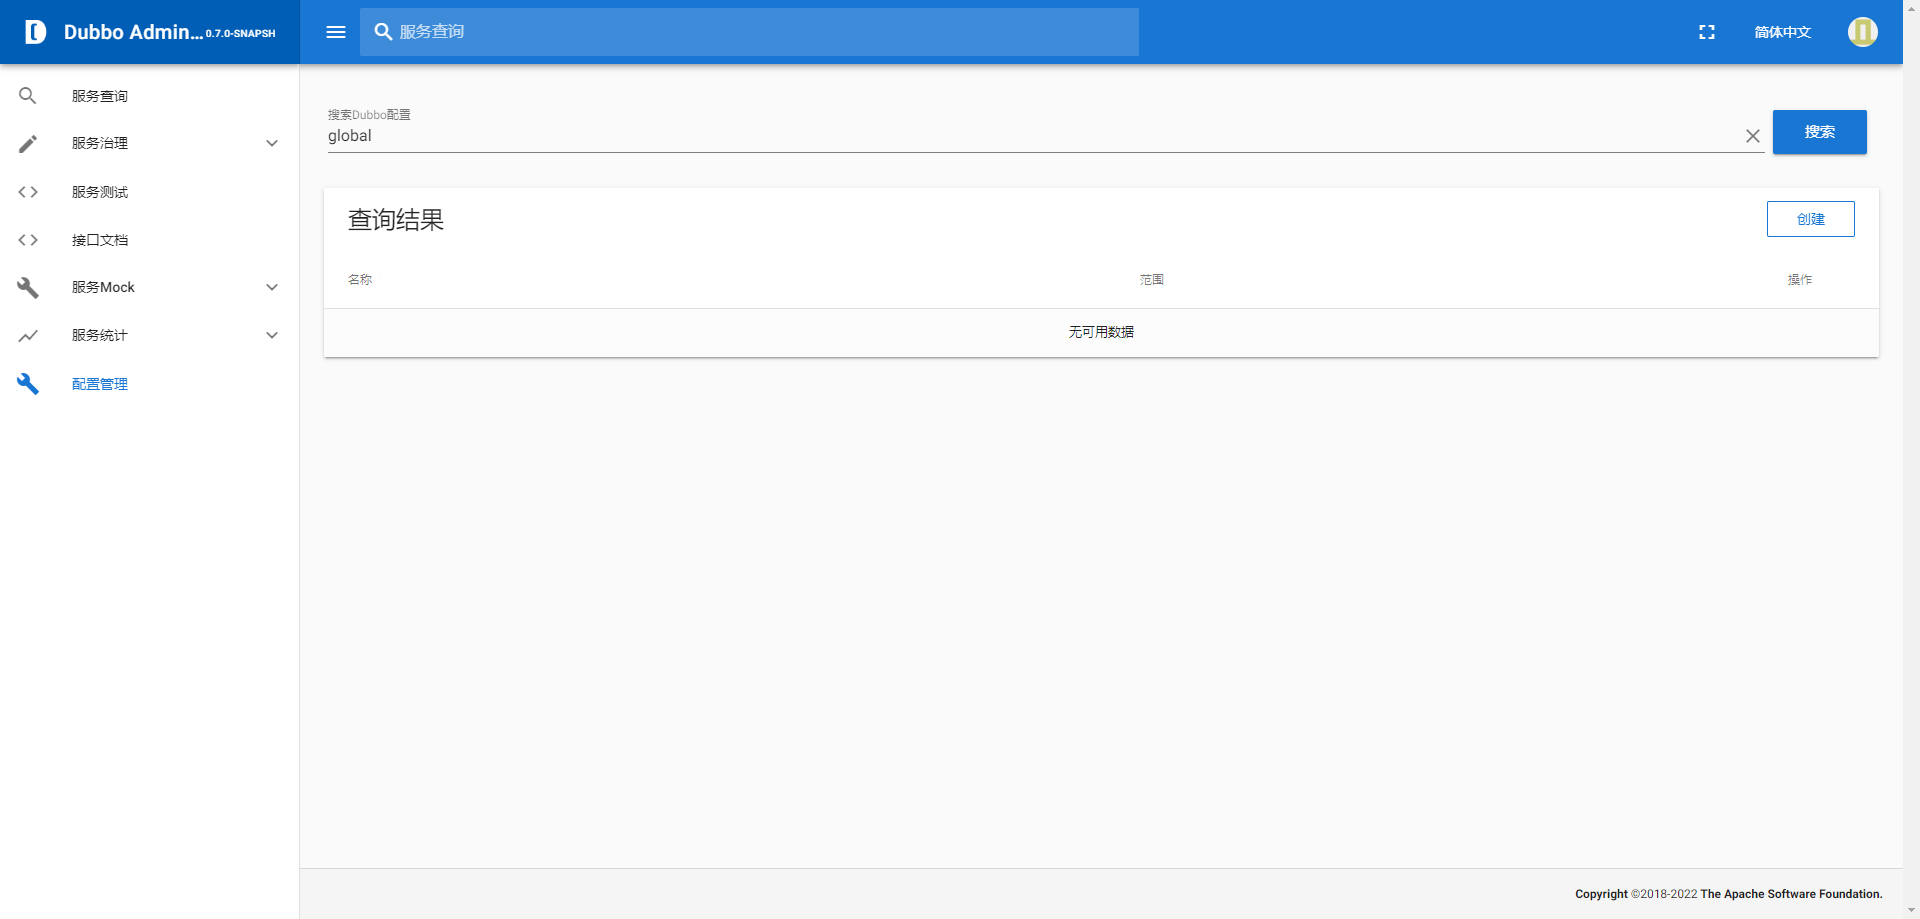
Task: Expand the 服务Mock submenu chevron
Action: point(272,288)
